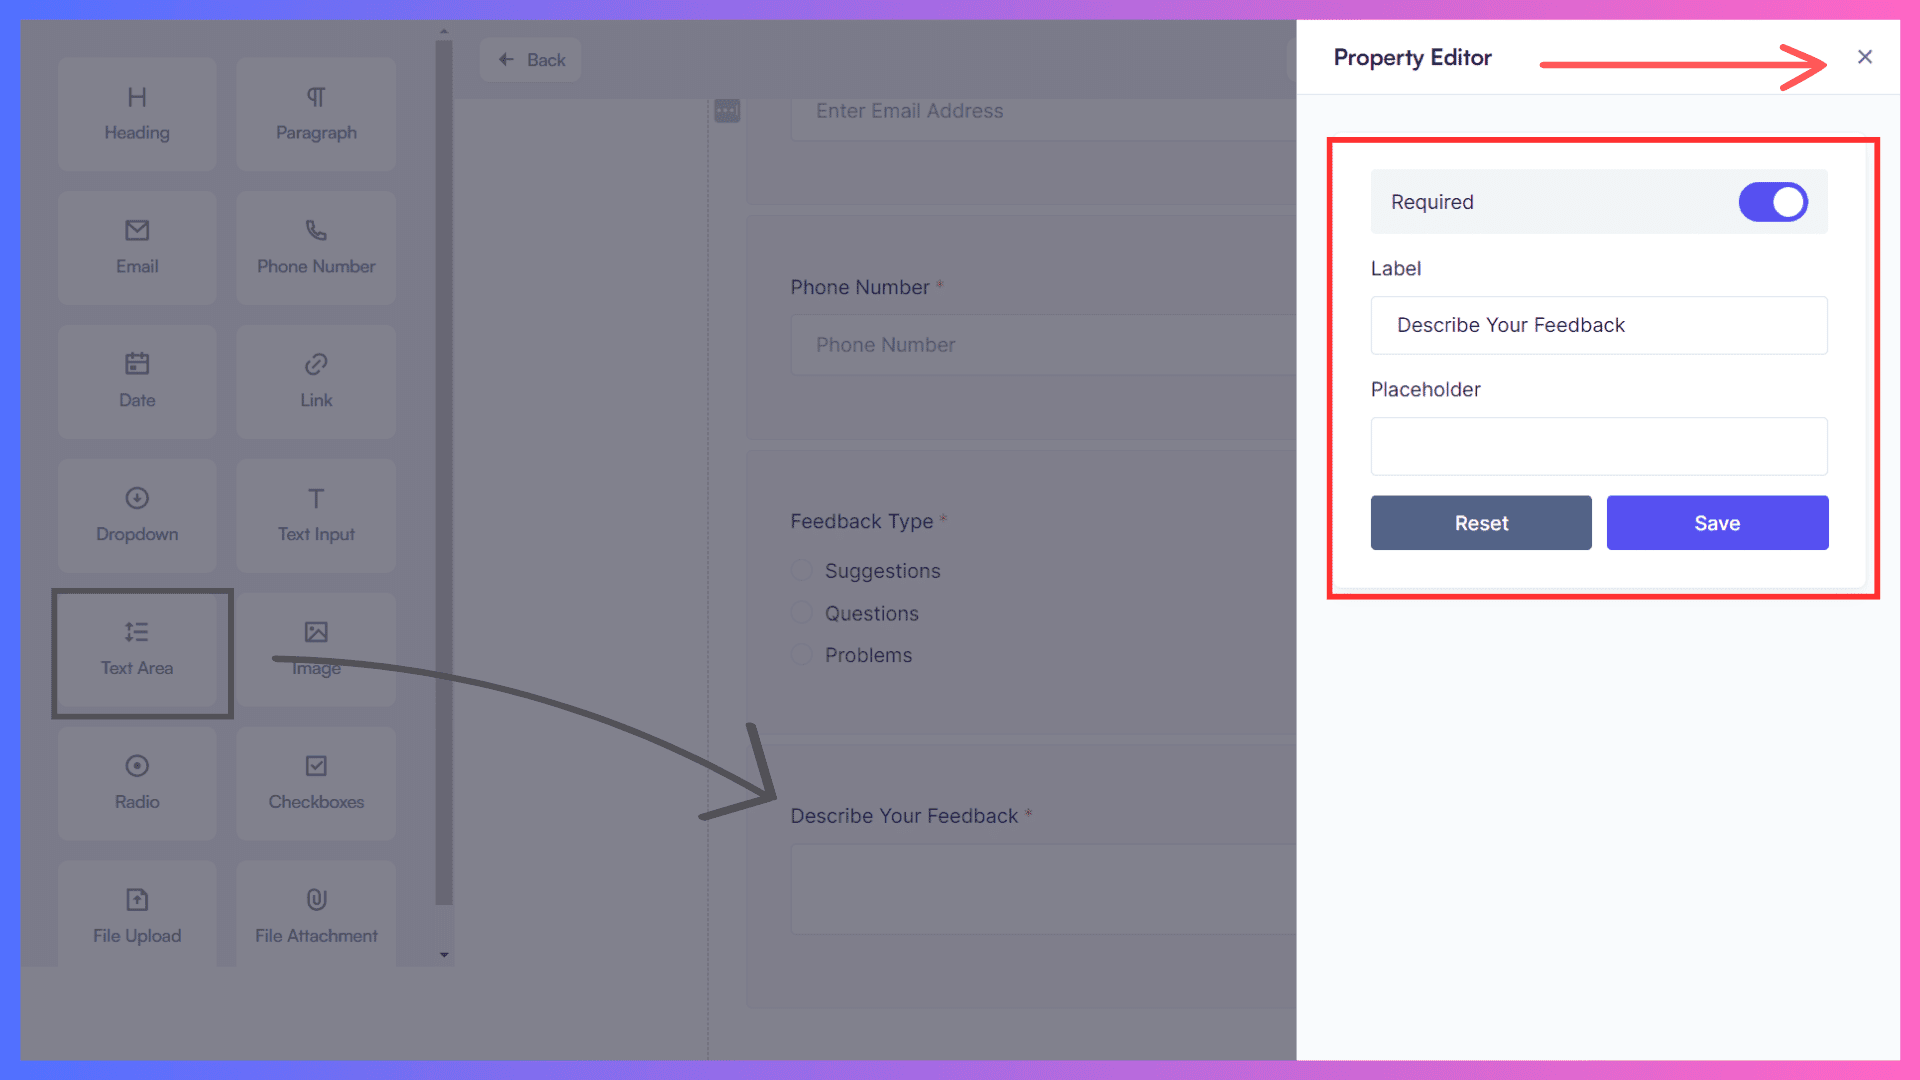Click the Placeholder input field
Image resolution: width=1920 pixels, height=1080 pixels.
tap(1600, 446)
